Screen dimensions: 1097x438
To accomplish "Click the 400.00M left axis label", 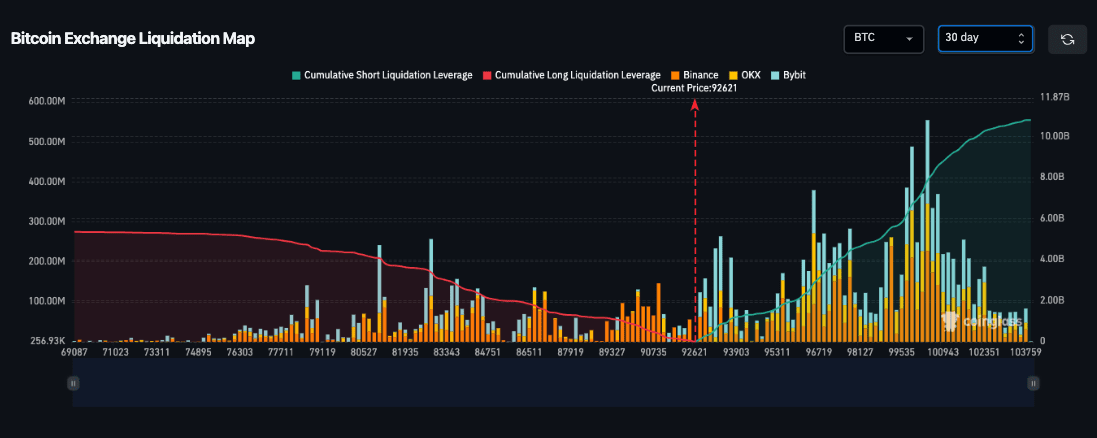I will click(48, 181).
